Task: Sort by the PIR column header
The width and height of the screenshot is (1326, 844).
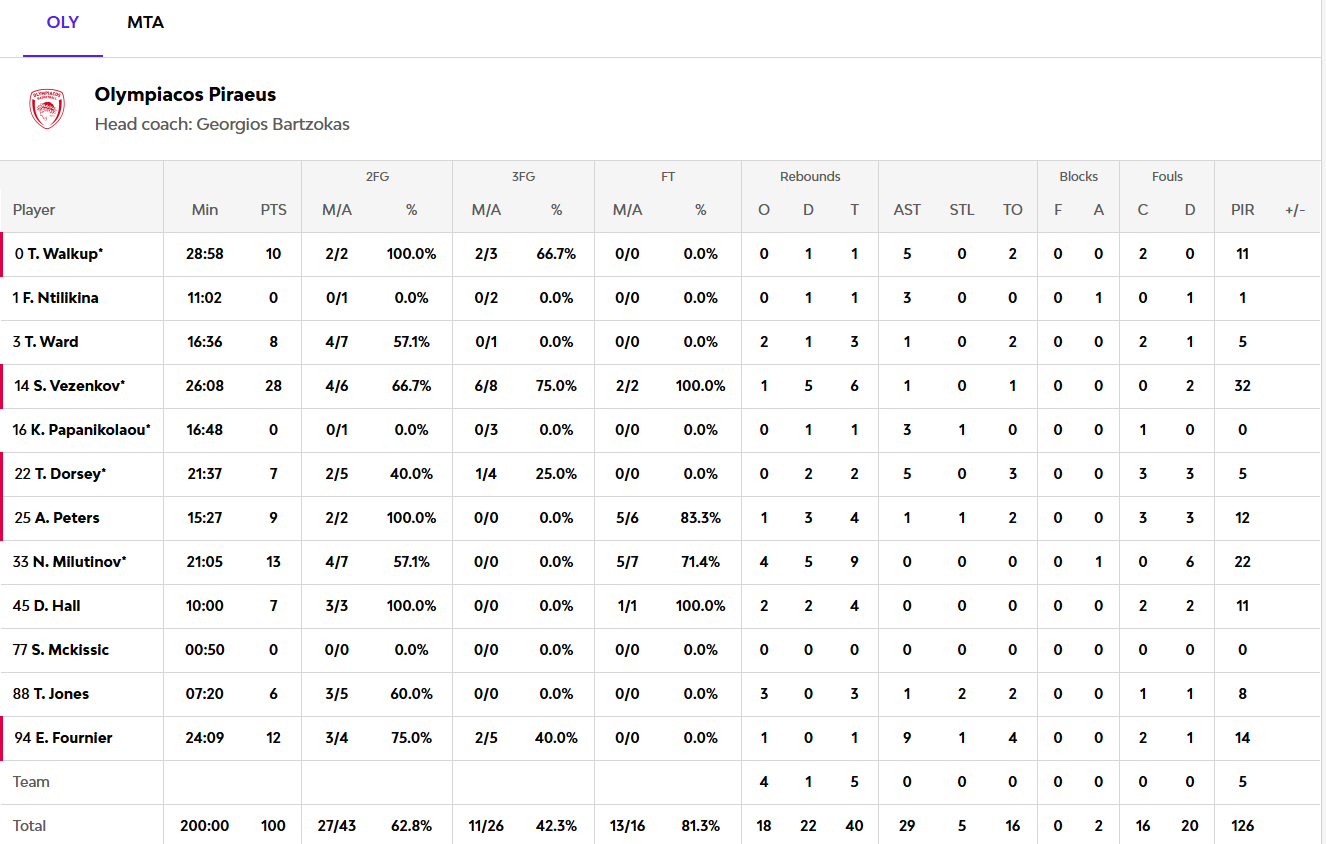Action: (1242, 210)
